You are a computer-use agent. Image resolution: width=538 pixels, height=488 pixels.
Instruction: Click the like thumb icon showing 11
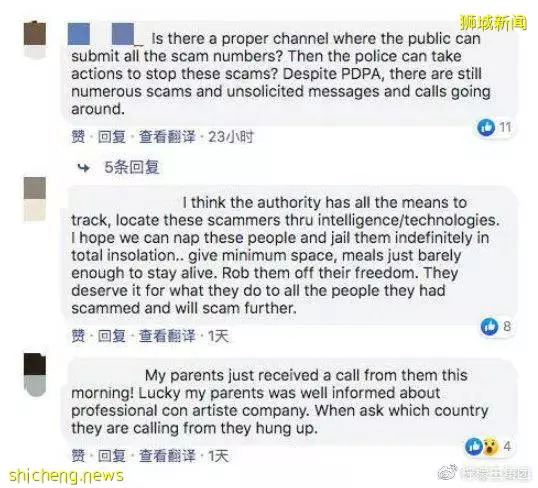[x=486, y=127]
